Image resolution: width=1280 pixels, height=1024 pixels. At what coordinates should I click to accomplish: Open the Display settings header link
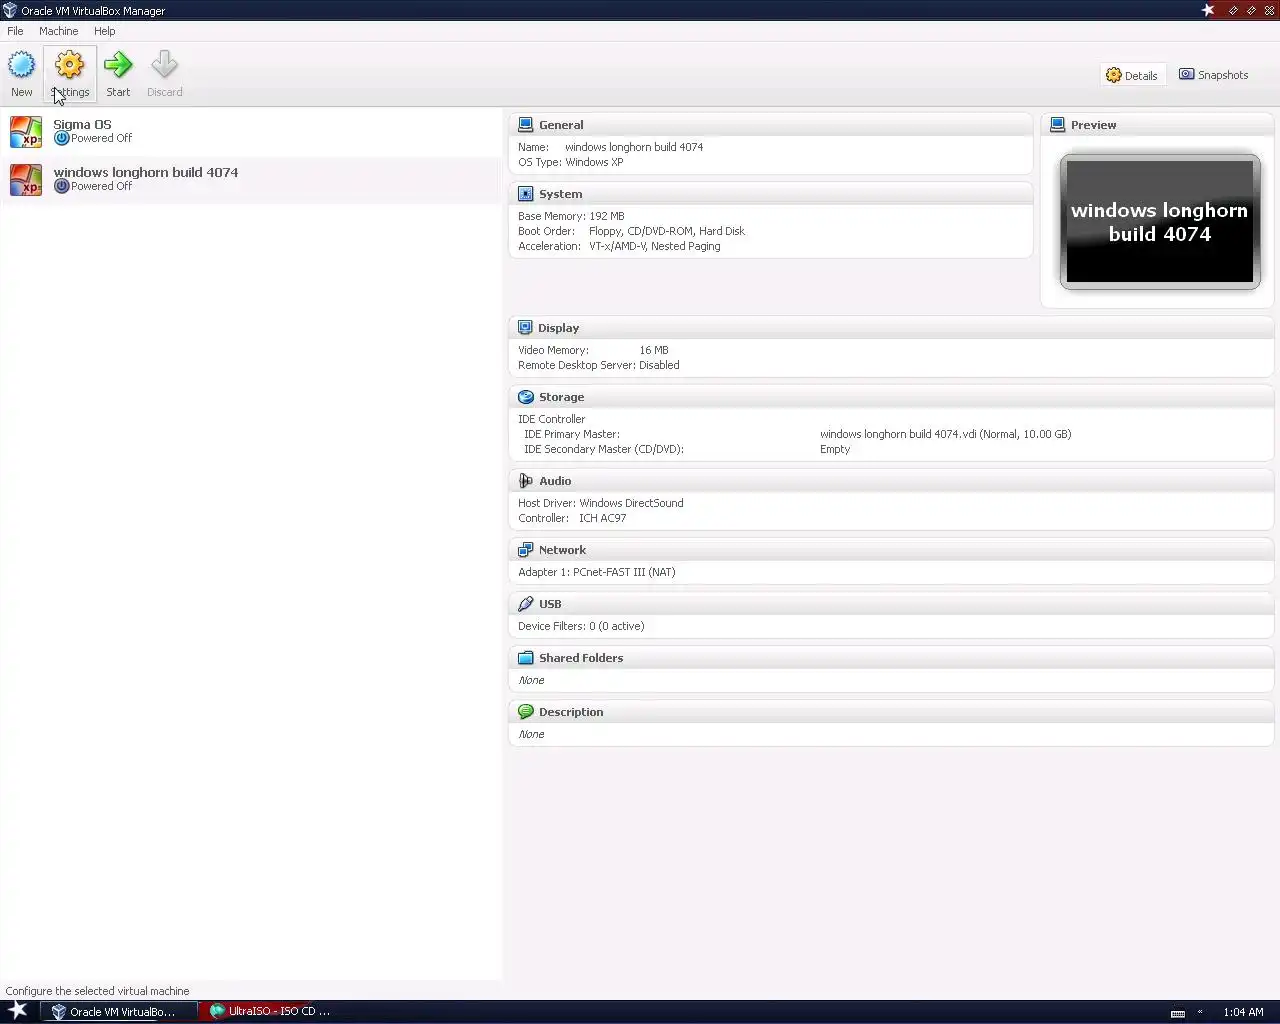pyautogui.click(x=558, y=328)
